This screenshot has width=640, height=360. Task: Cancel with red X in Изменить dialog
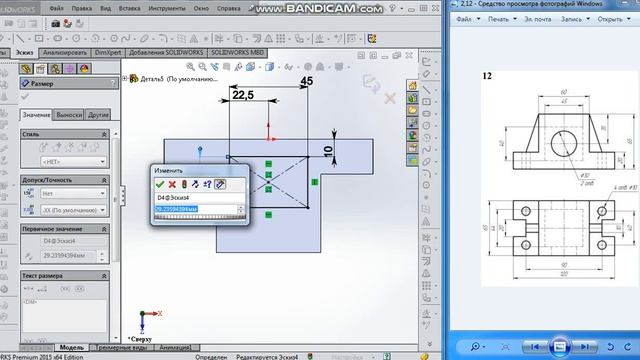tap(172, 184)
